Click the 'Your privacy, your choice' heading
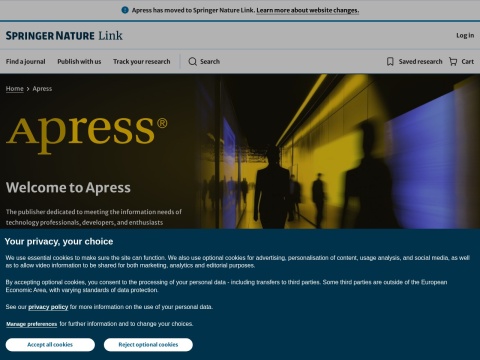 59,241
